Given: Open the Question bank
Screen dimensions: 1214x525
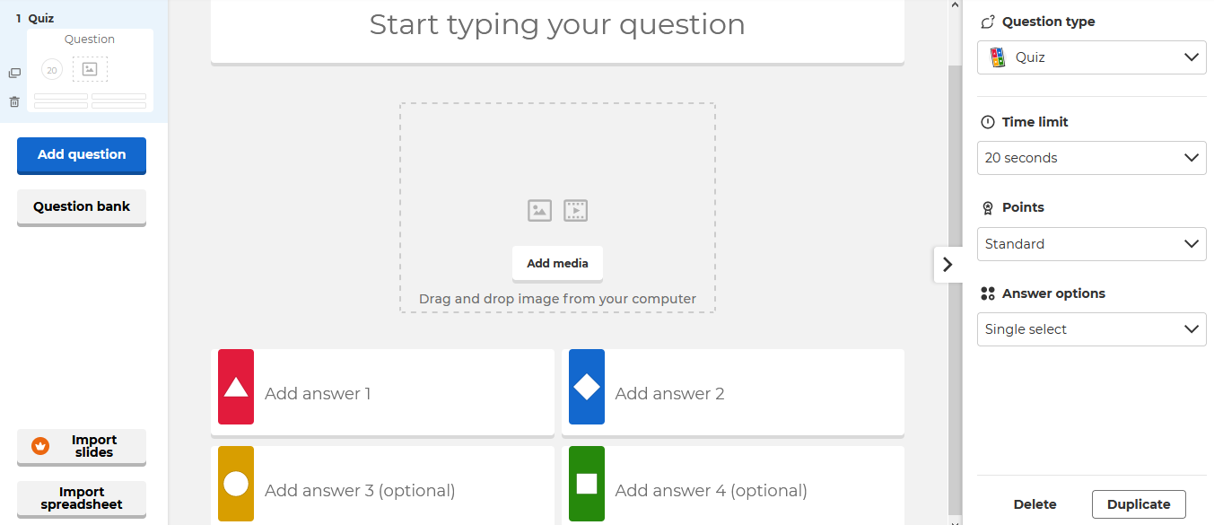Looking at the screenshot, I should (x=82, y=207).
